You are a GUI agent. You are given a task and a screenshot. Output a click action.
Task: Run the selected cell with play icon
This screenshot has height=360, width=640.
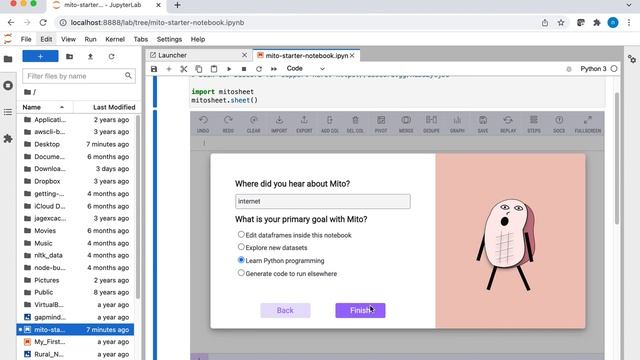tap(229, 69)
